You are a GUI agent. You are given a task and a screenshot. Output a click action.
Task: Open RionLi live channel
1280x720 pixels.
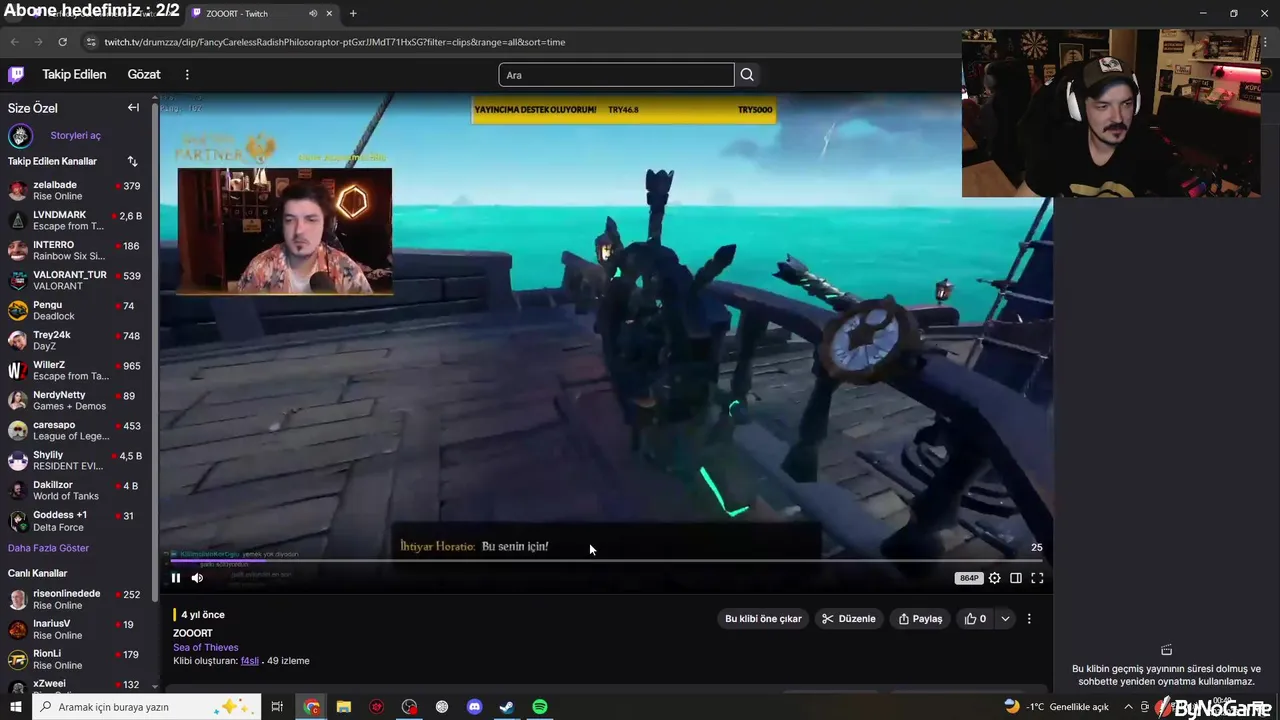point(76,659)
